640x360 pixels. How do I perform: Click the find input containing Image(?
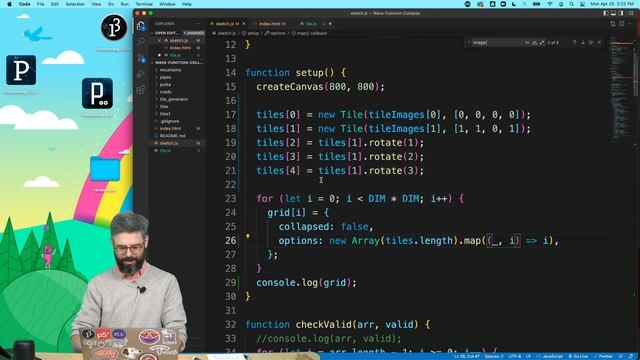(496, 42)
